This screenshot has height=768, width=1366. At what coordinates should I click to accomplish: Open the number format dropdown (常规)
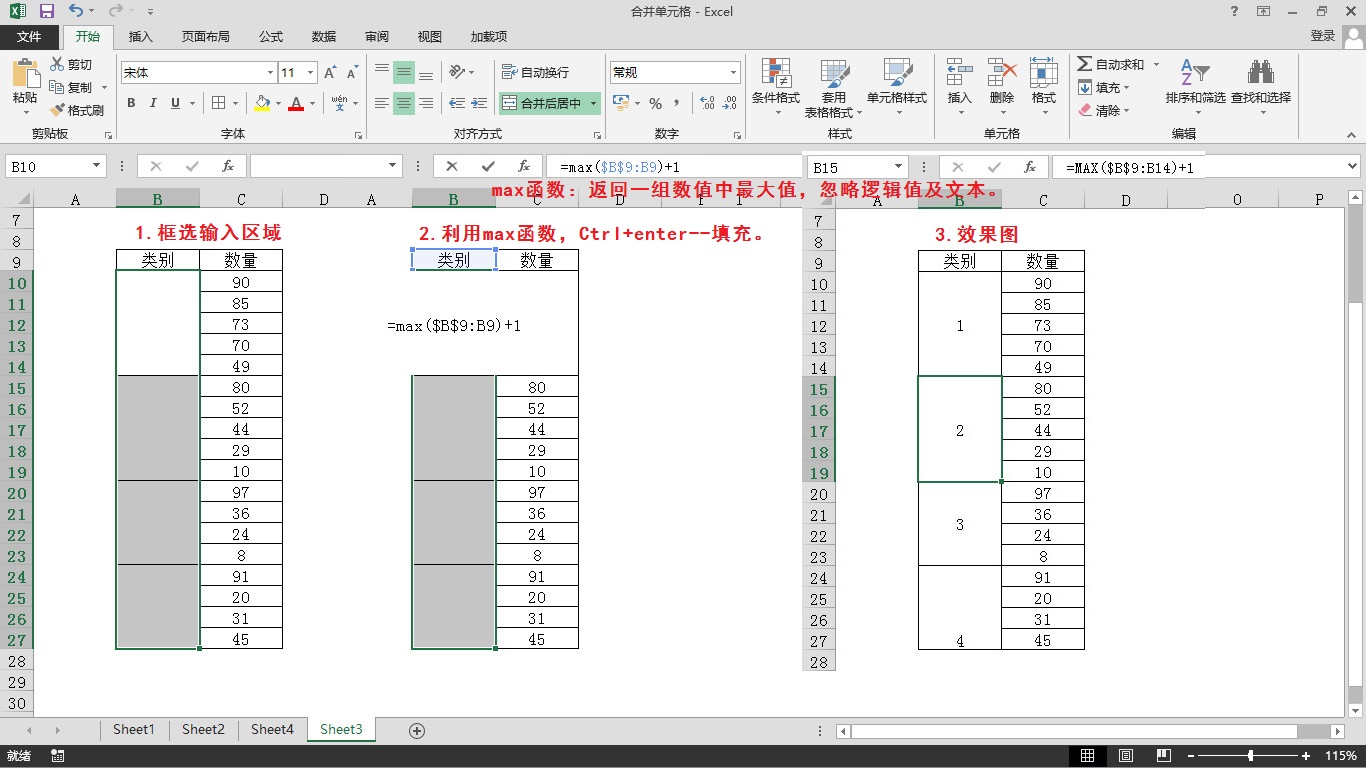tap(733, 73)
